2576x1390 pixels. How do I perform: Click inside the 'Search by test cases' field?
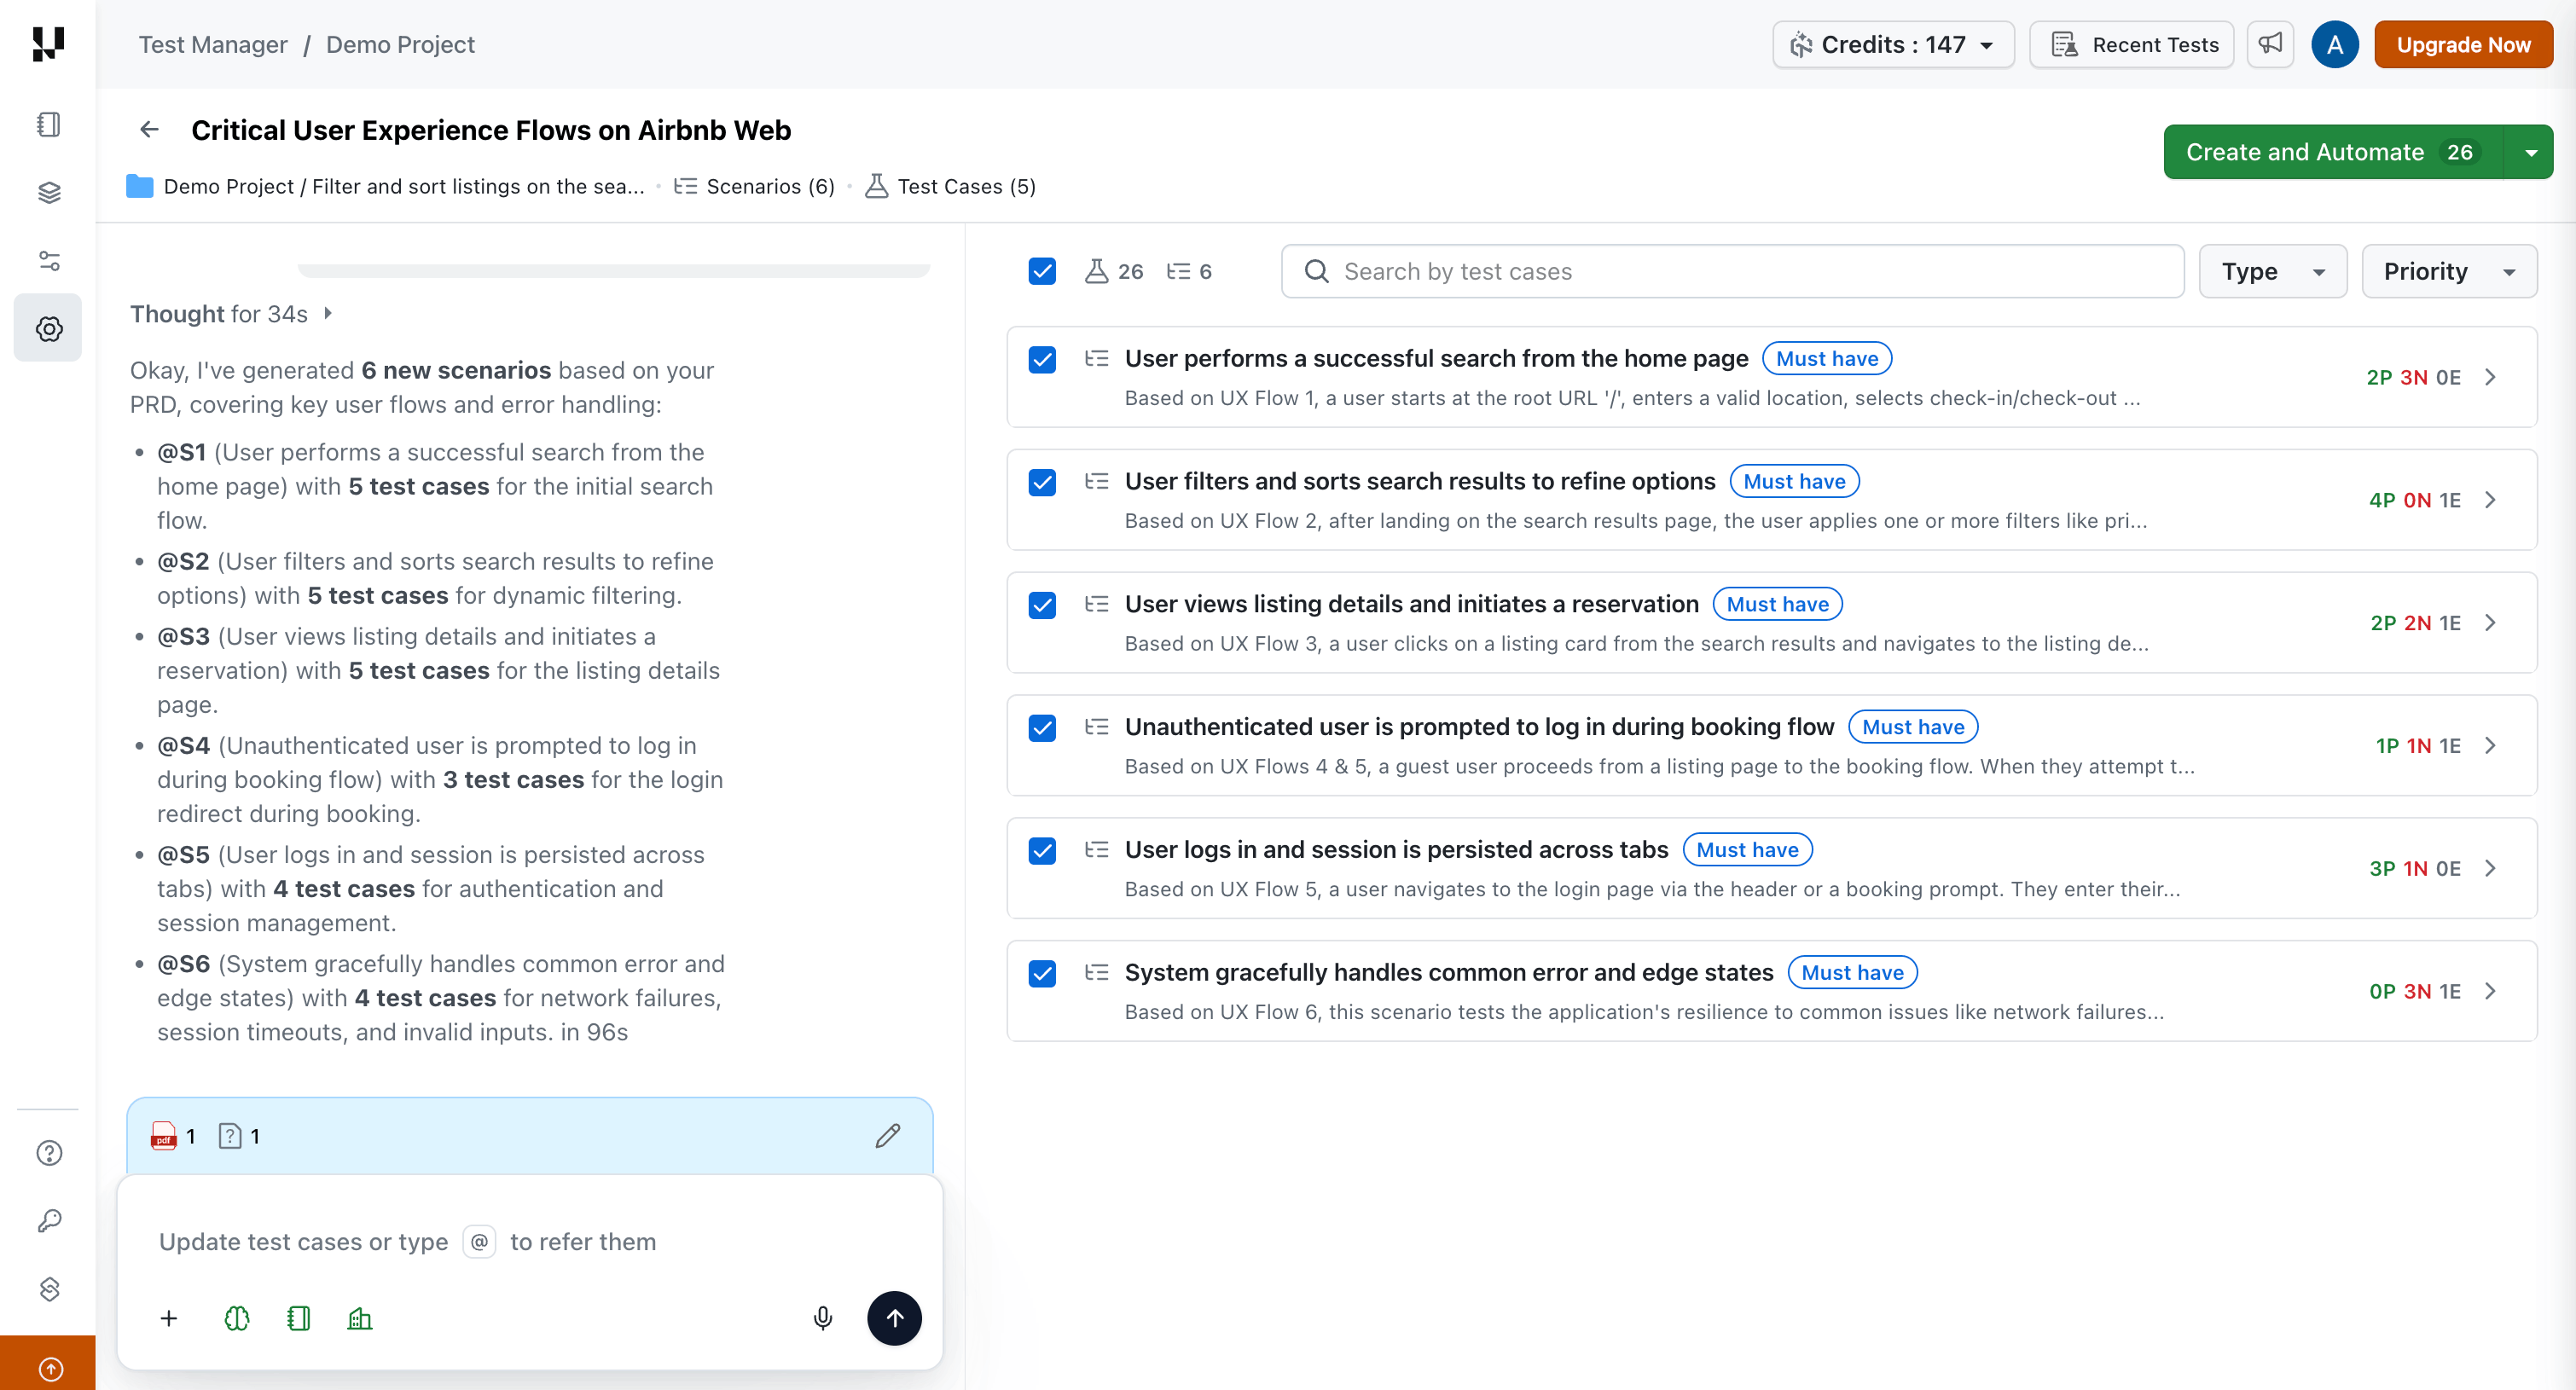coord(1730,271)
